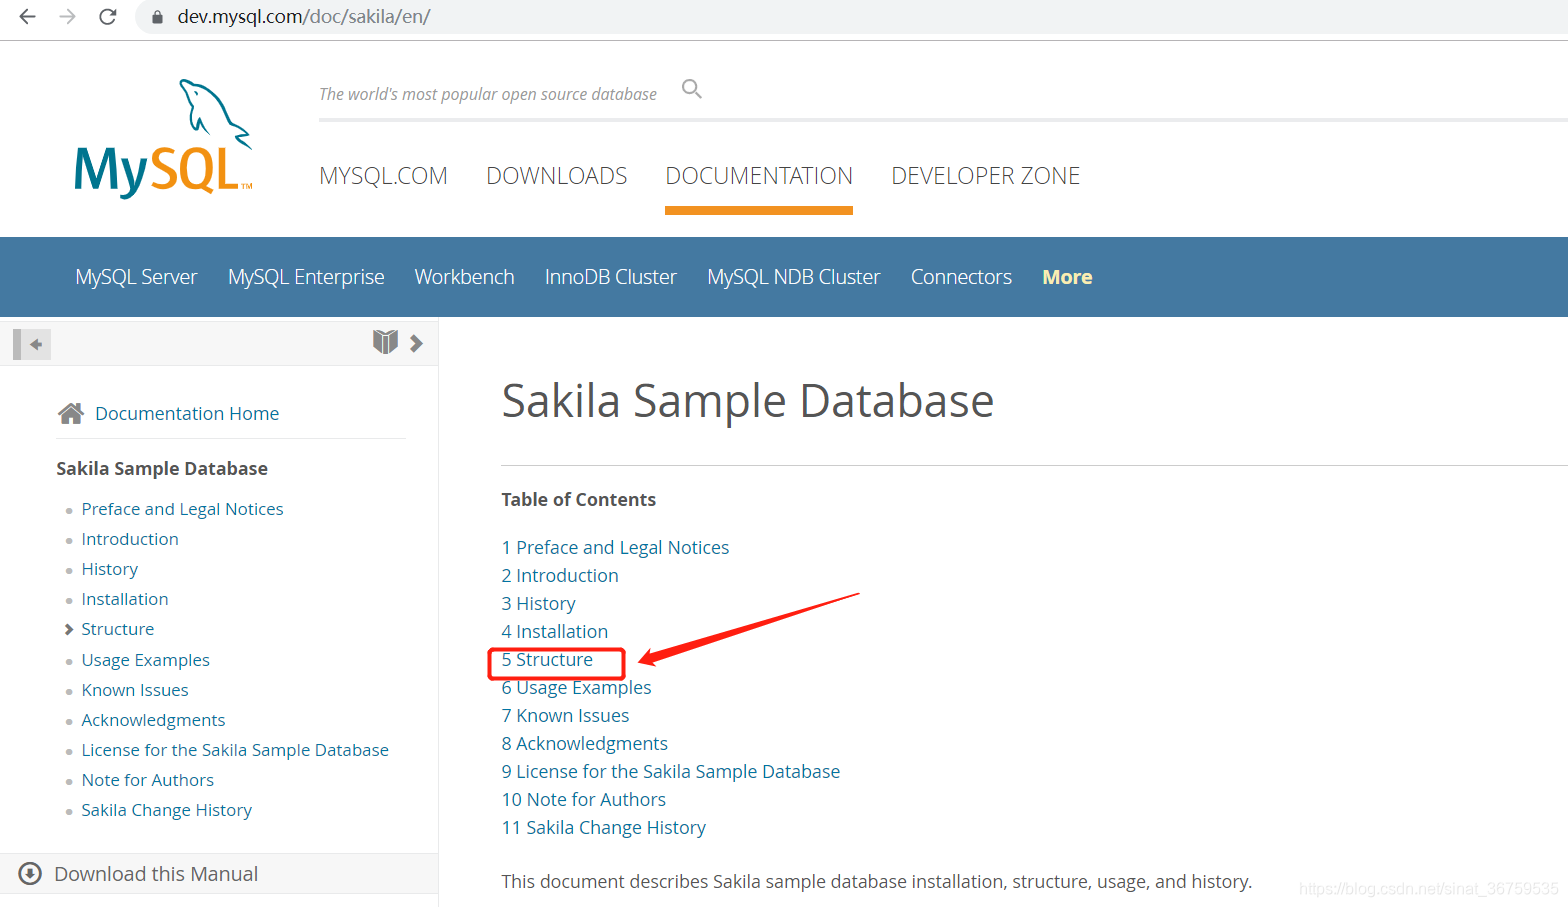Open sidebar Known Issues item

[135, 690]
